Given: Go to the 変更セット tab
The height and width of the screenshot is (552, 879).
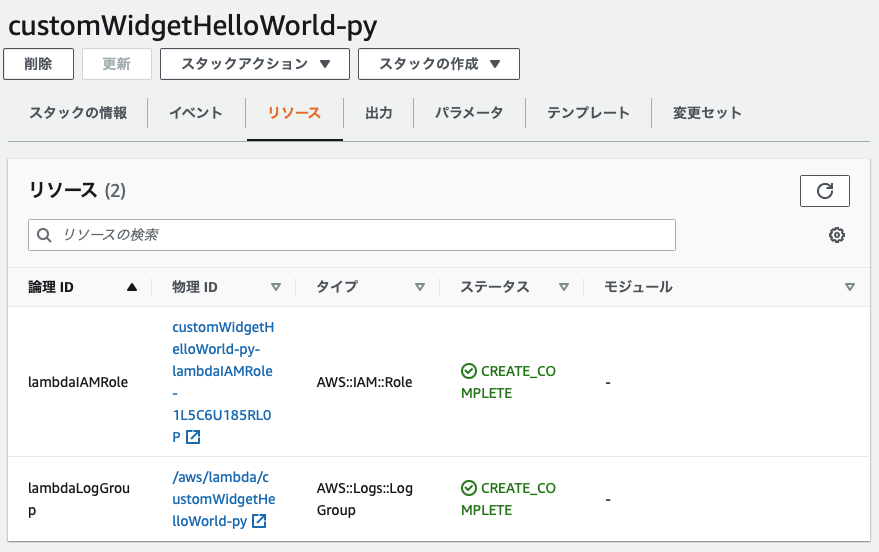Looking at the screenshot, I should tap(707, 113).
